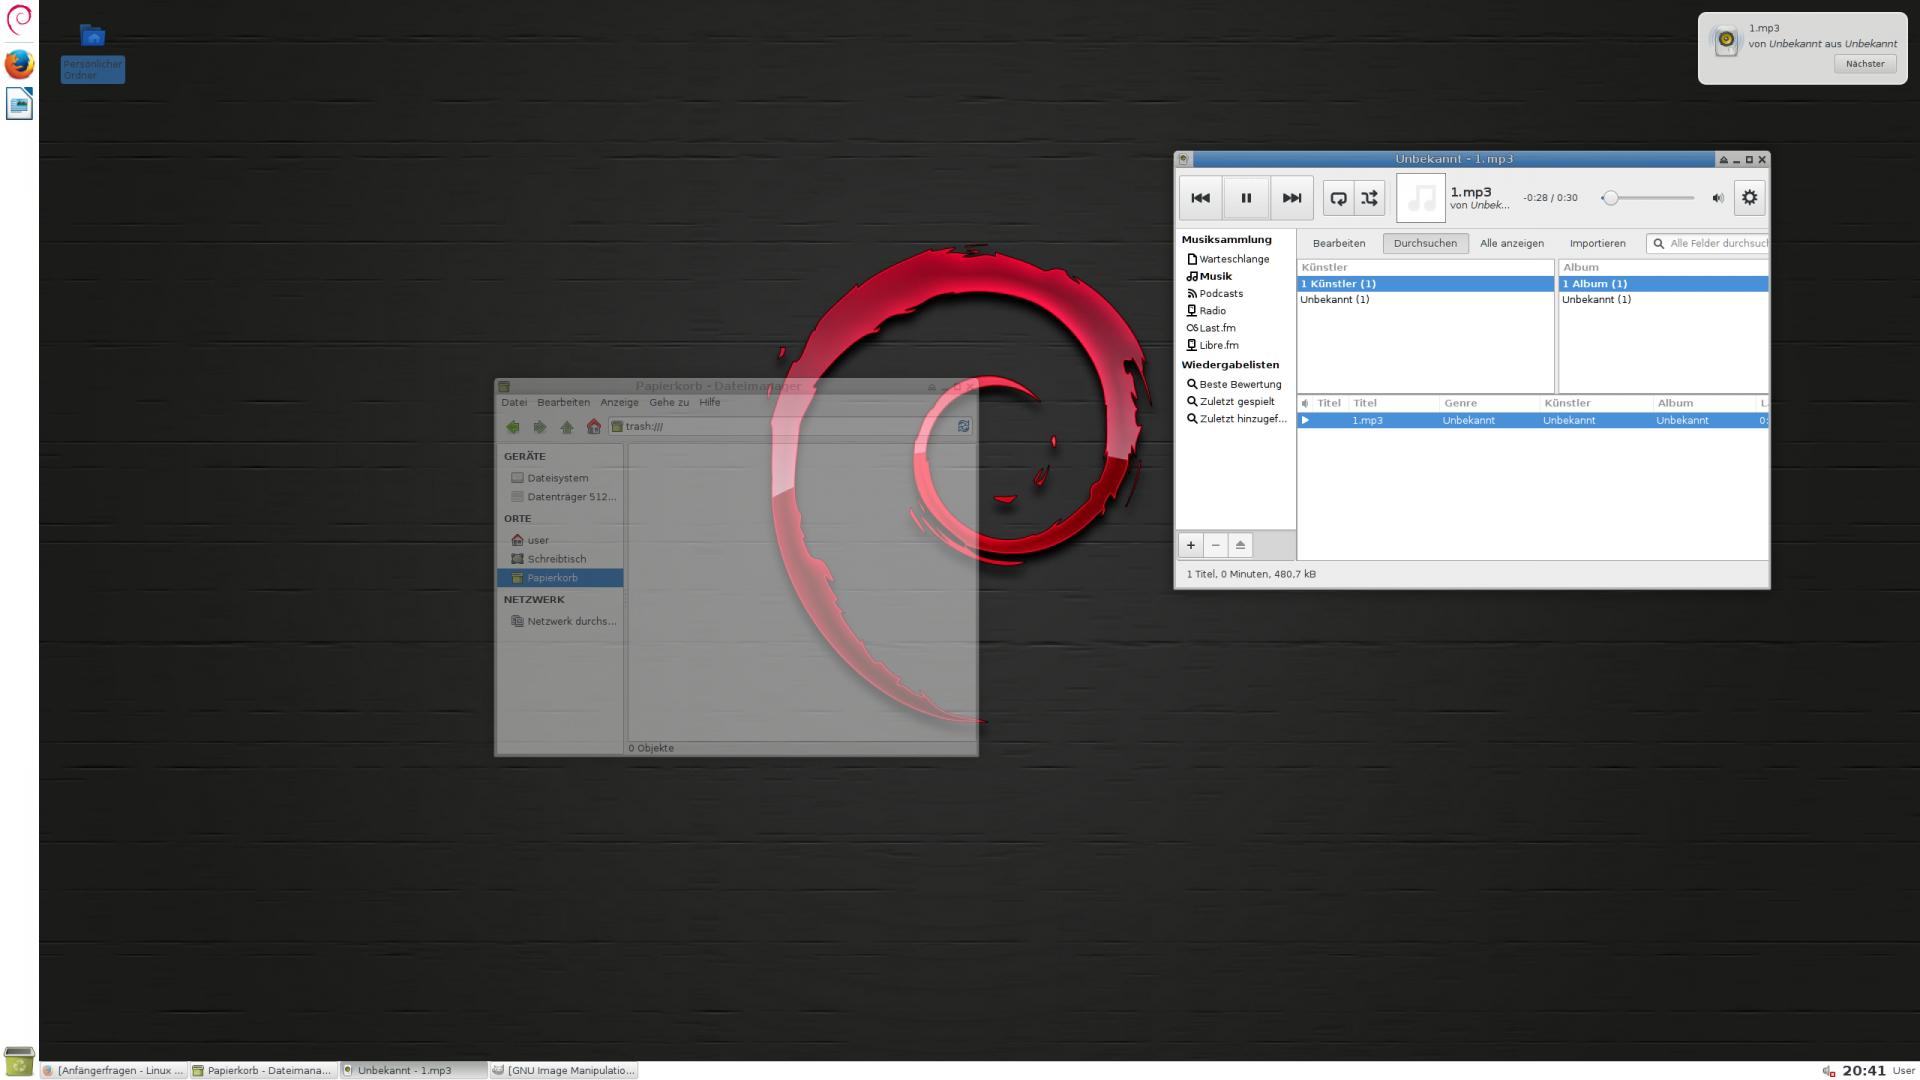1920x1080 pixels.
Task: Open Gehe zu menu in file manager
Action: pos(669,403)
